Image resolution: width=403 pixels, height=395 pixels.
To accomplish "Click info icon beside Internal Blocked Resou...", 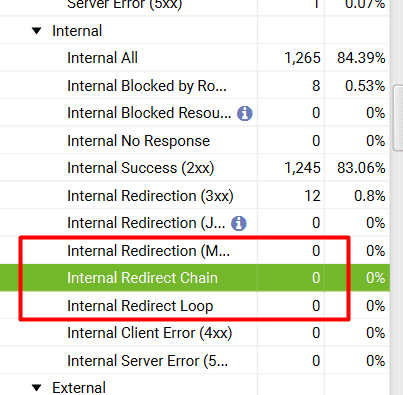I will pos(245,113).
